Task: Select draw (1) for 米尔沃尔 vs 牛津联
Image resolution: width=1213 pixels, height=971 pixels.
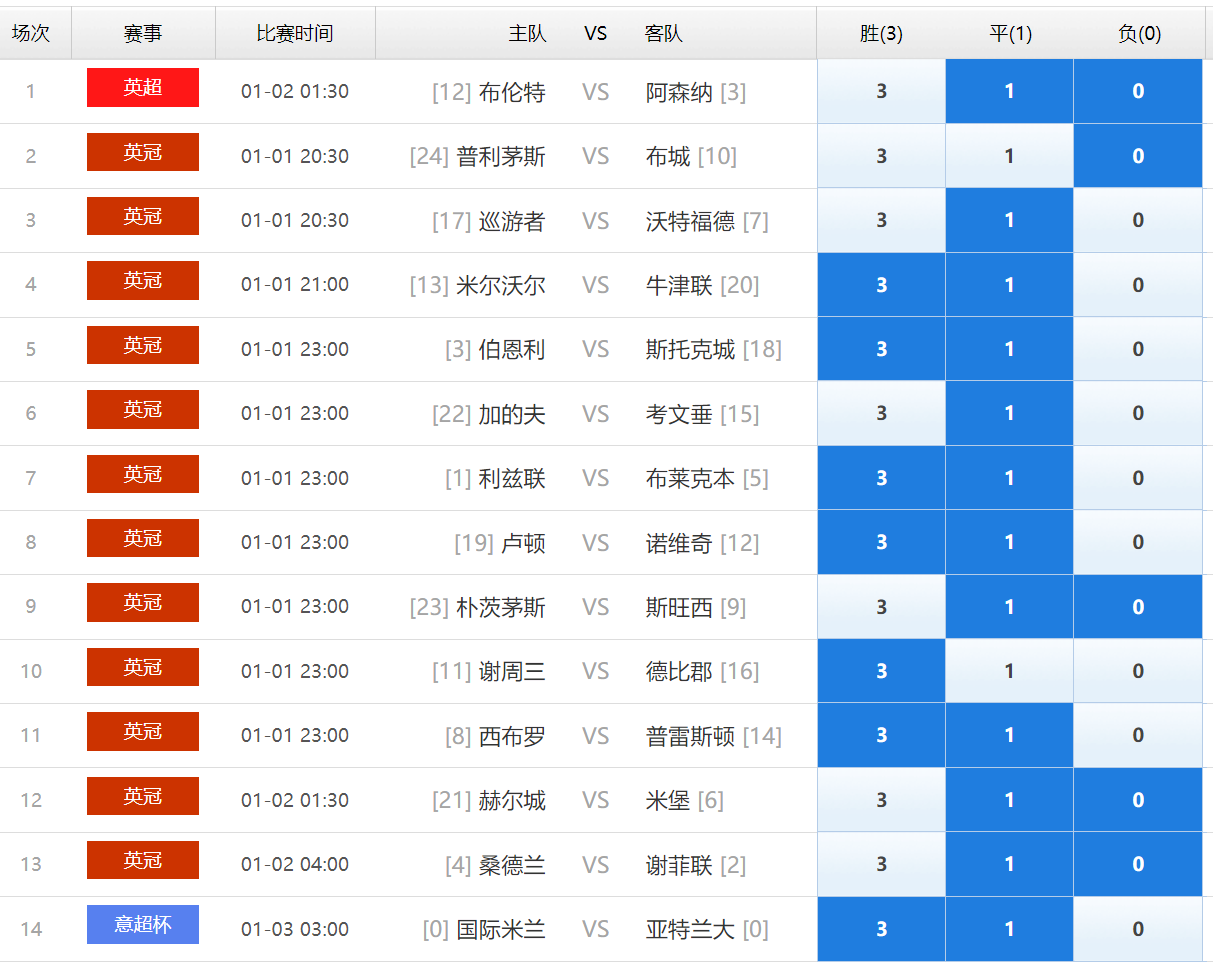Action: (1009, 285)
